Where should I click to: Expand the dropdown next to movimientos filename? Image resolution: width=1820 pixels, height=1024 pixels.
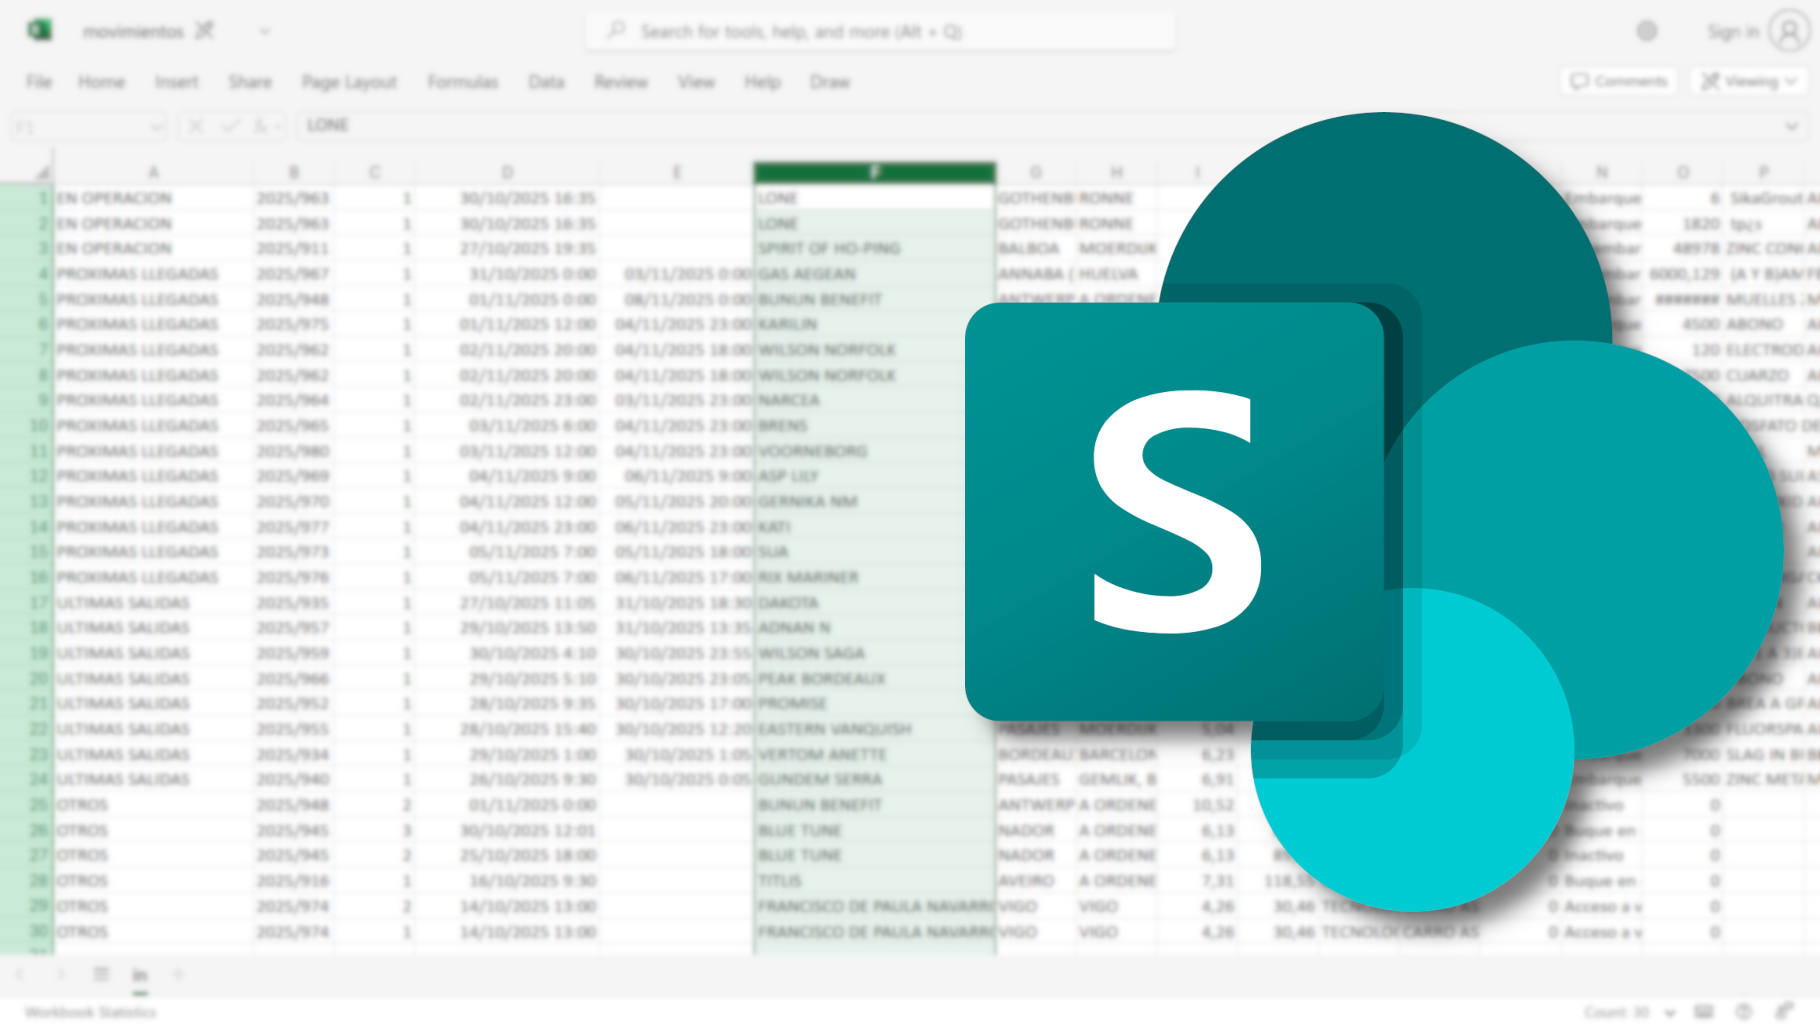[265, 32]
